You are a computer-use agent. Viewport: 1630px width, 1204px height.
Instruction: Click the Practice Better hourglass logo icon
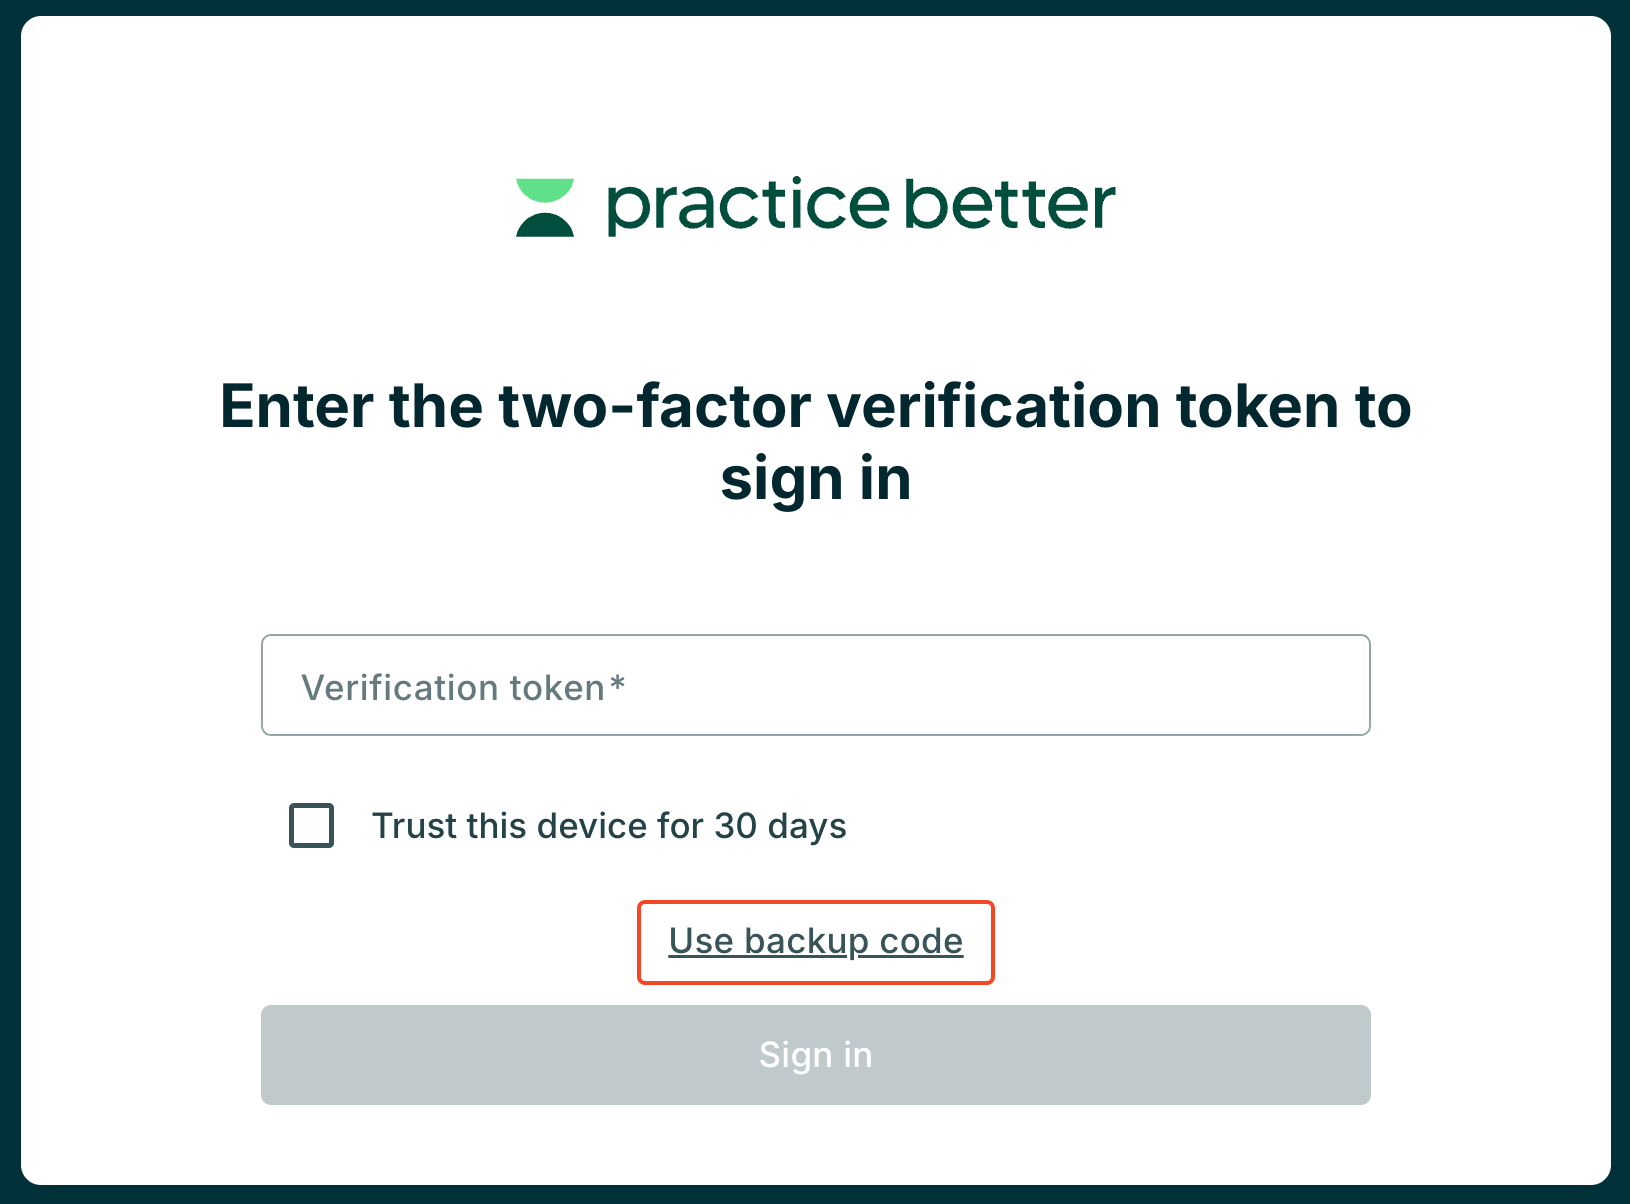click(545, 208)
